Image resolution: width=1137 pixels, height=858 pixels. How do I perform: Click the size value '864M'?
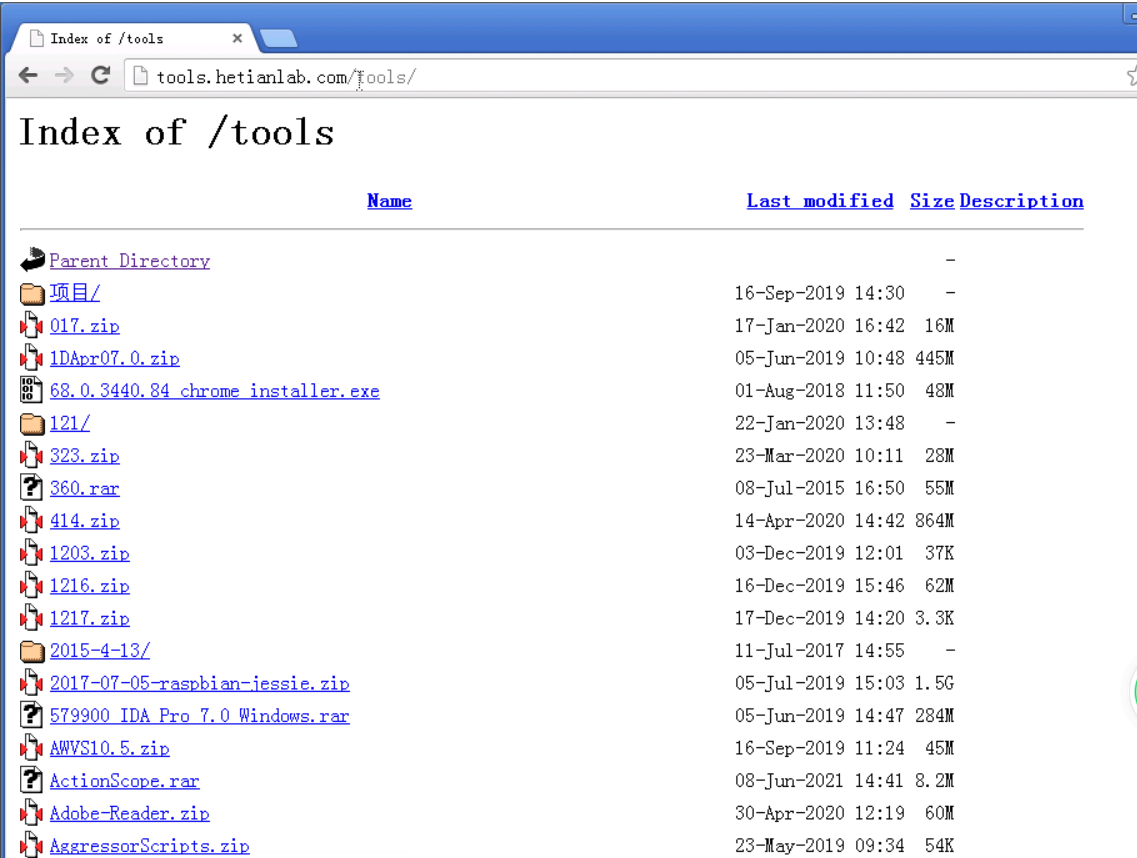coord(935,521)
